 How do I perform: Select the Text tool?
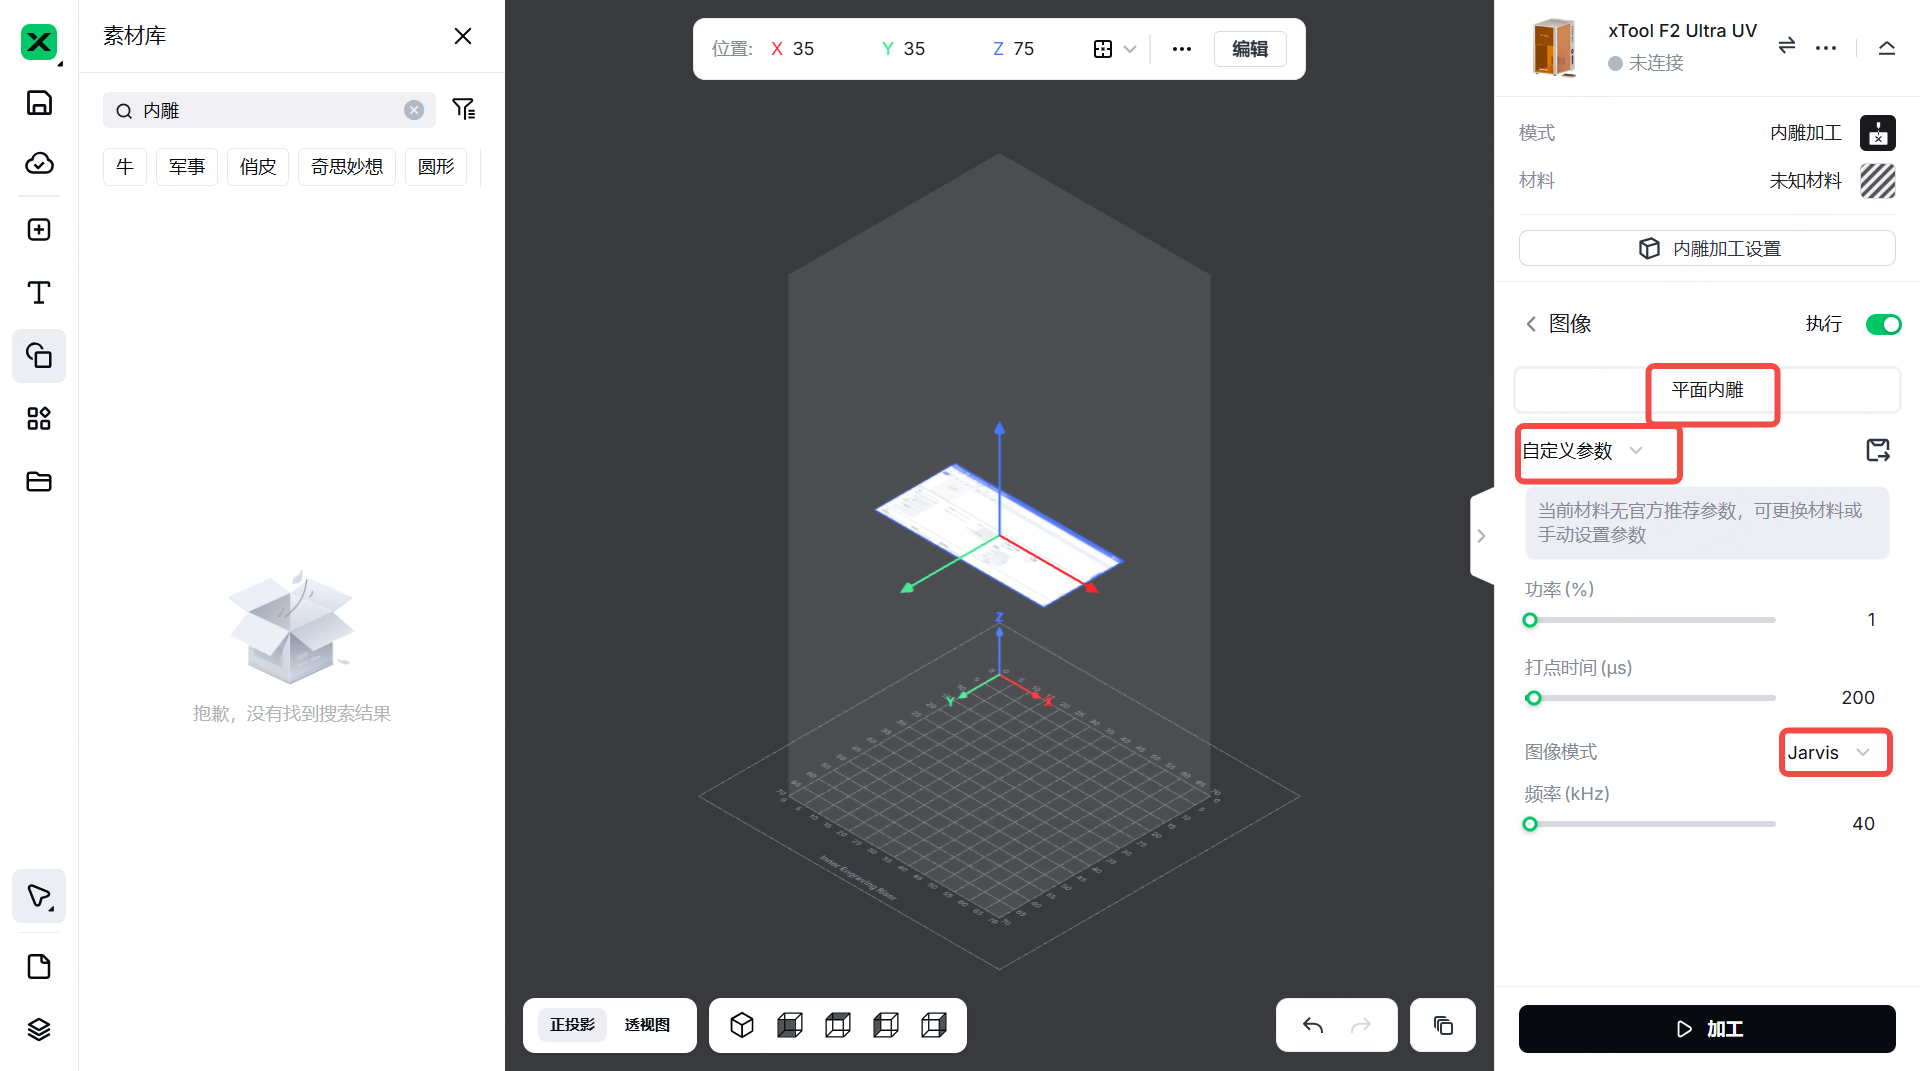(x=39, y=293)
